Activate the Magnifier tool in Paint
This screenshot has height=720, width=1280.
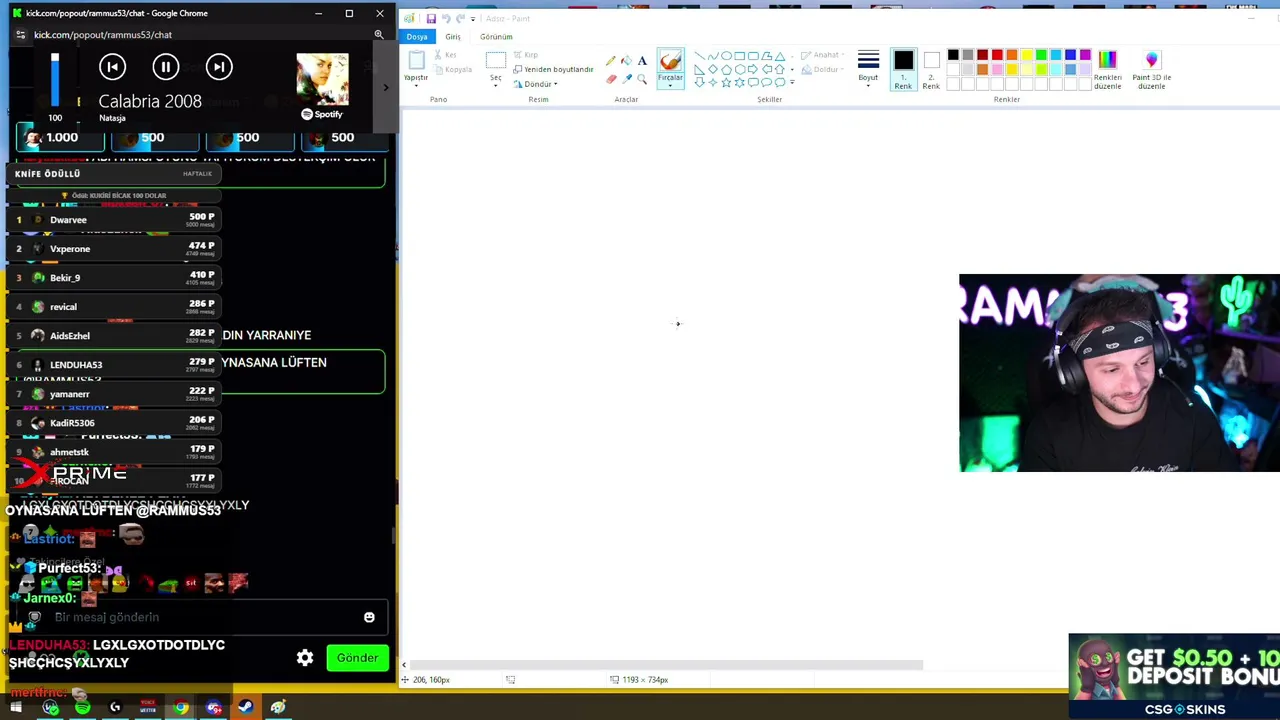click(642, 79)
